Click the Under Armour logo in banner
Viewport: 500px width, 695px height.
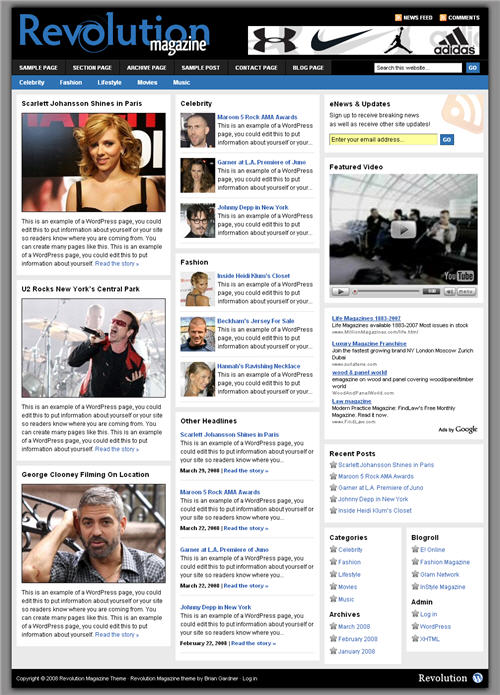275,40
